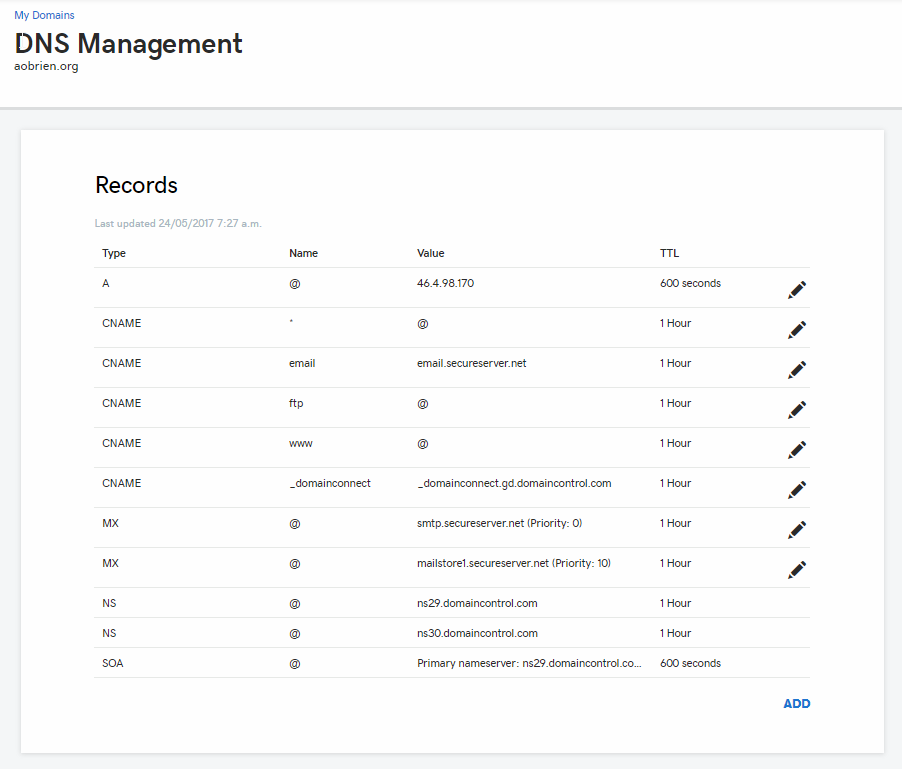Click ADD to create a new record
The width and height of the screenshot is (902, 769).
(x=797, y=703)
